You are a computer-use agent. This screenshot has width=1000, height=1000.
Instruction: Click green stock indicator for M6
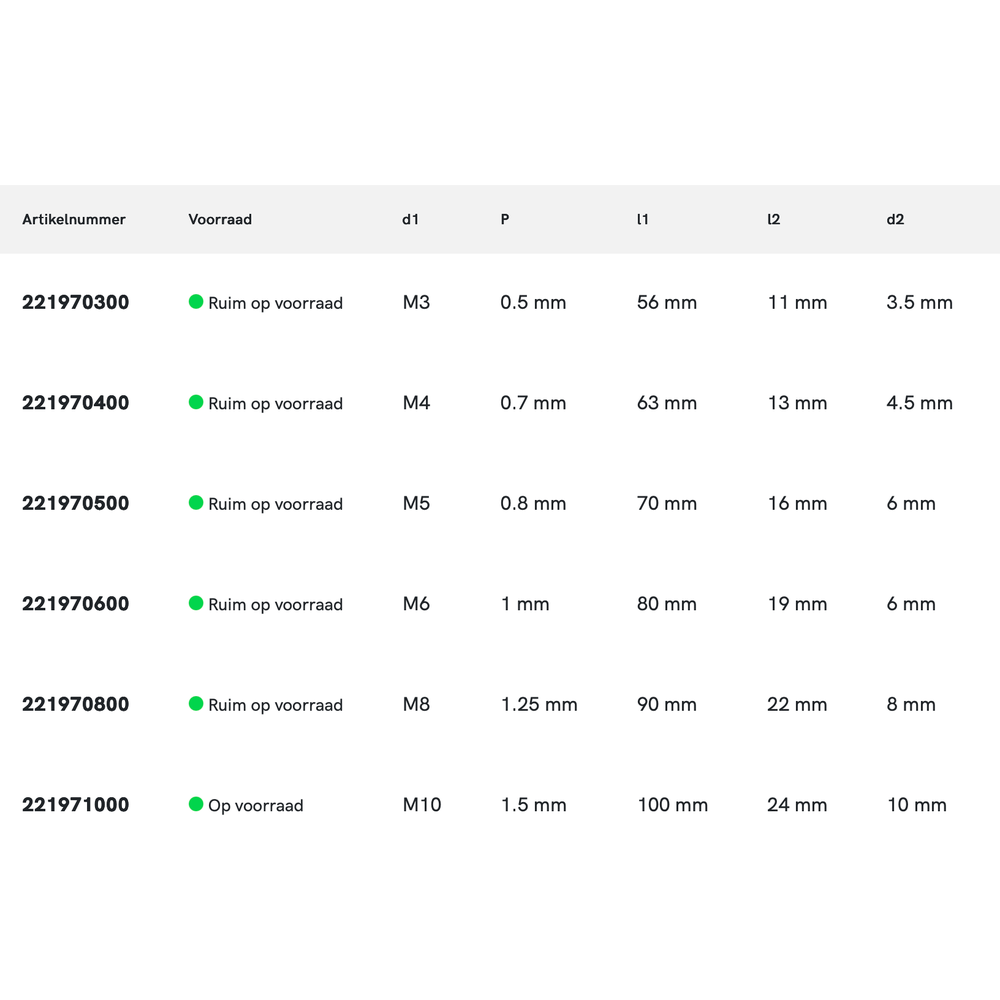196,603
